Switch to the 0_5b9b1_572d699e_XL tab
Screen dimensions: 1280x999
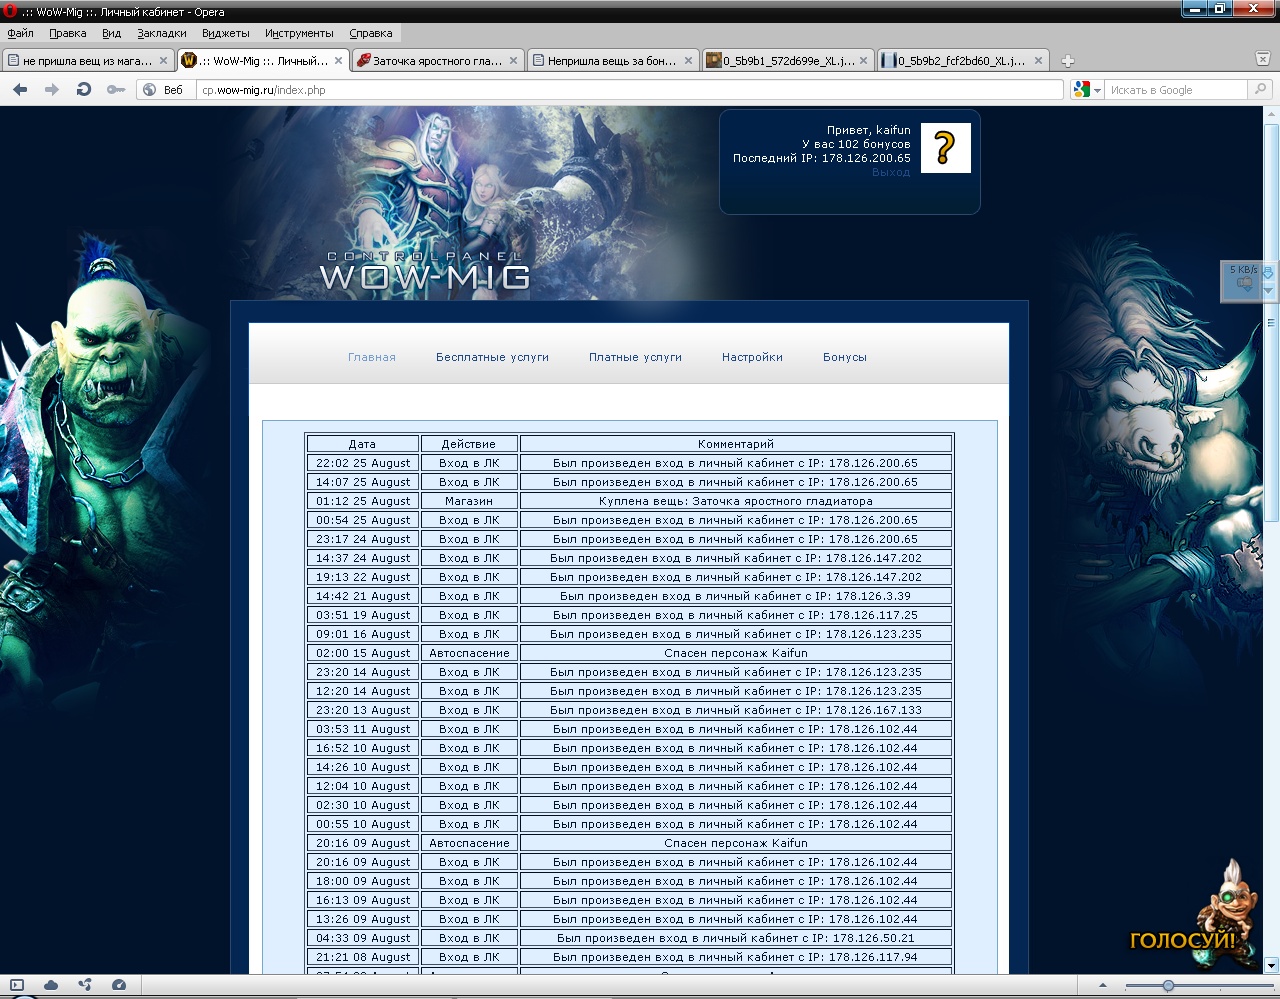tap(788, 61)
